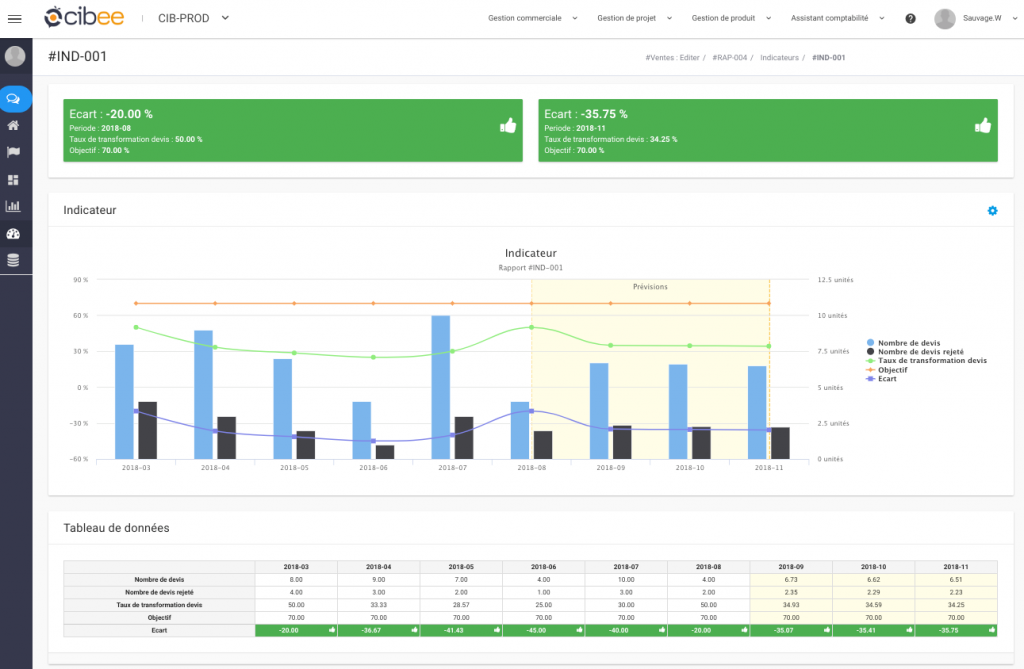Go to home via the sidebar house icon
The image size is (1024, 669).
click(13, 125)
